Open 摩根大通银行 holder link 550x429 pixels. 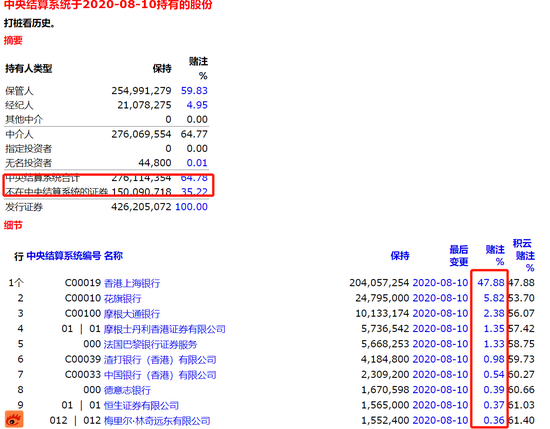pyautogui.click(x=132, y=314)
